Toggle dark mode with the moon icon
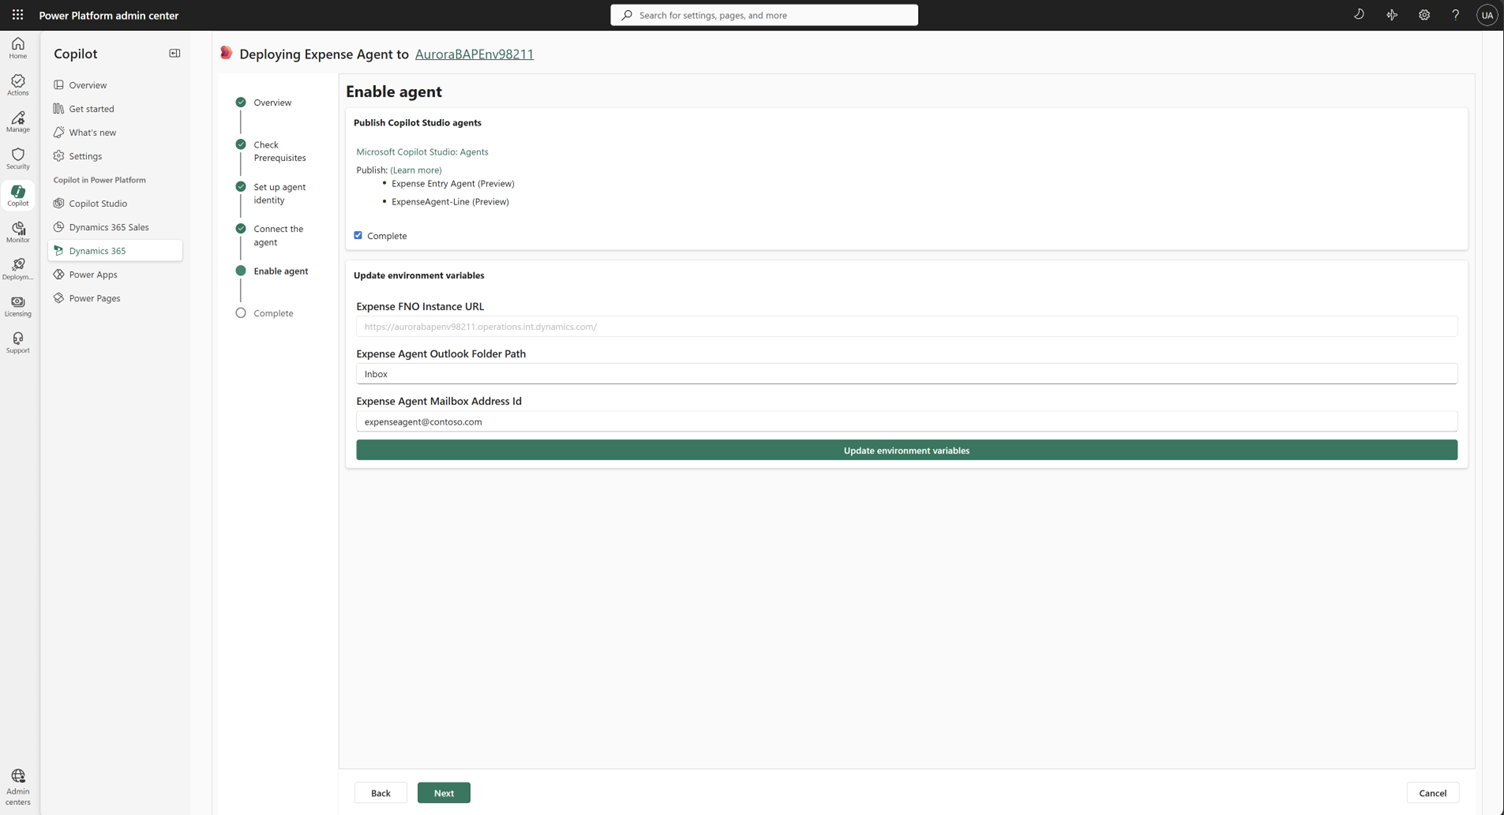This screenshot has width=1504, height=815. pos(1358,14)
